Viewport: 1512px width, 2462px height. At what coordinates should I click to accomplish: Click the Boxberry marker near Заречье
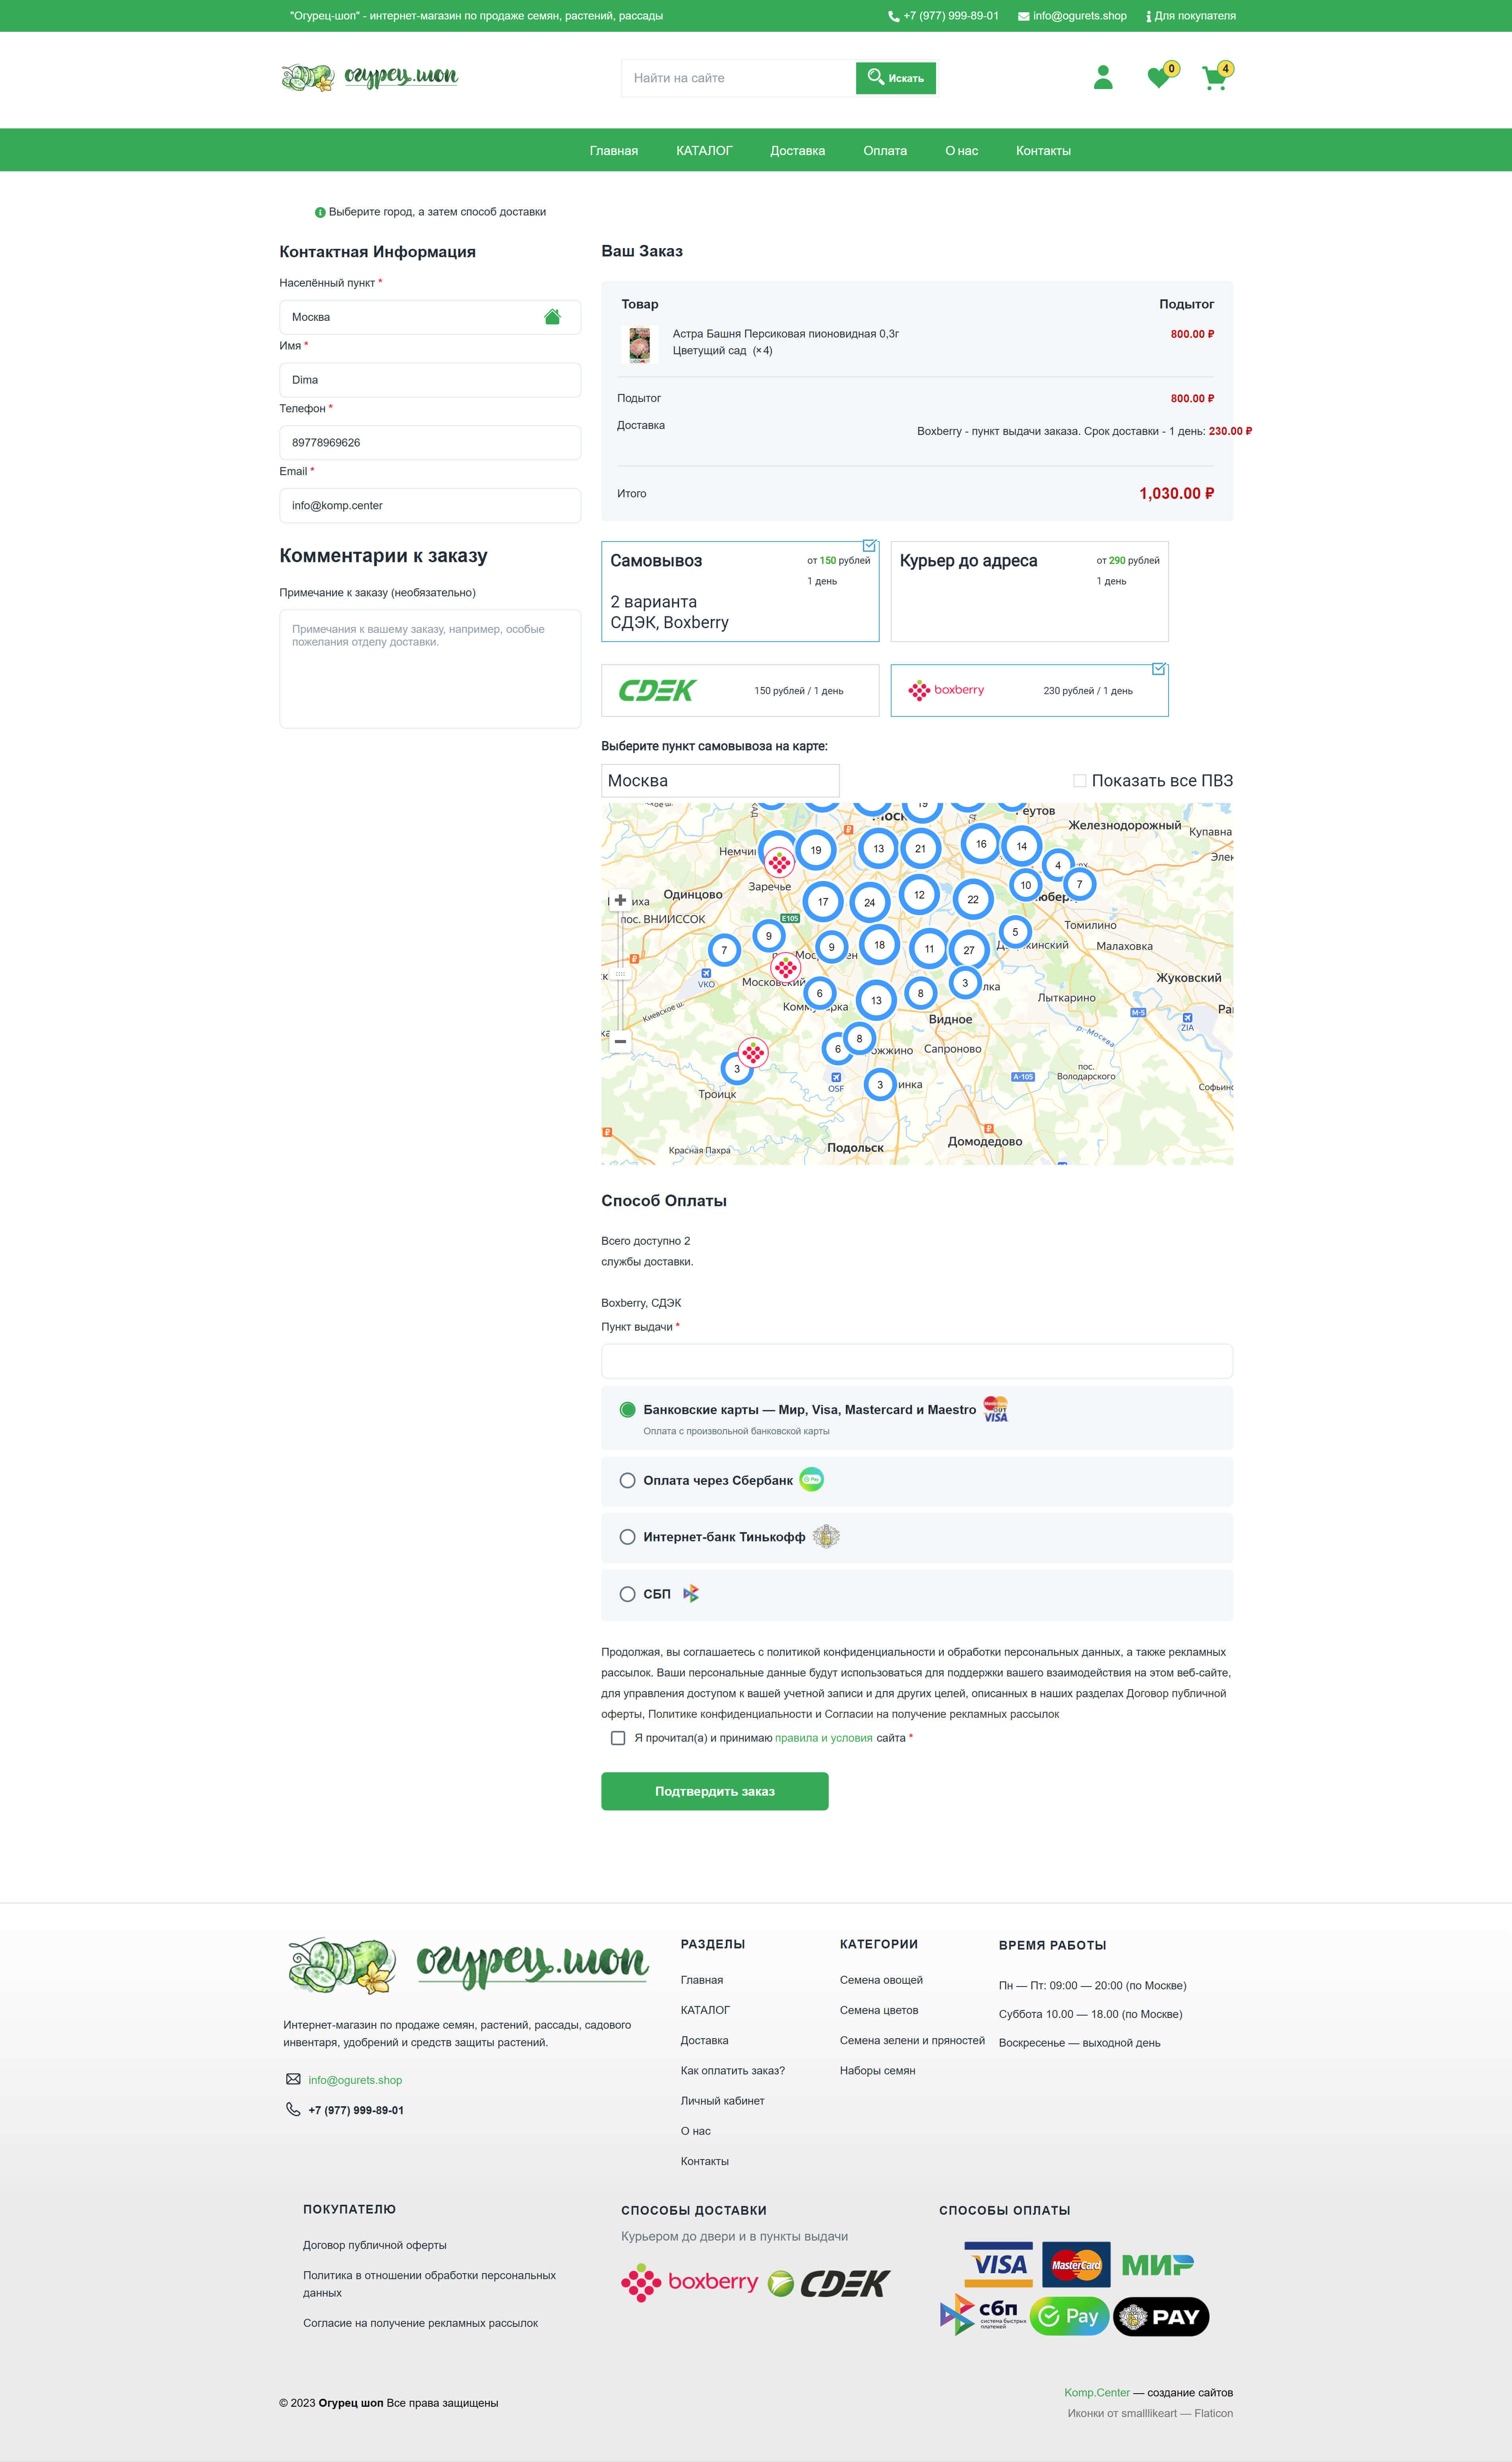coord(779,862)
